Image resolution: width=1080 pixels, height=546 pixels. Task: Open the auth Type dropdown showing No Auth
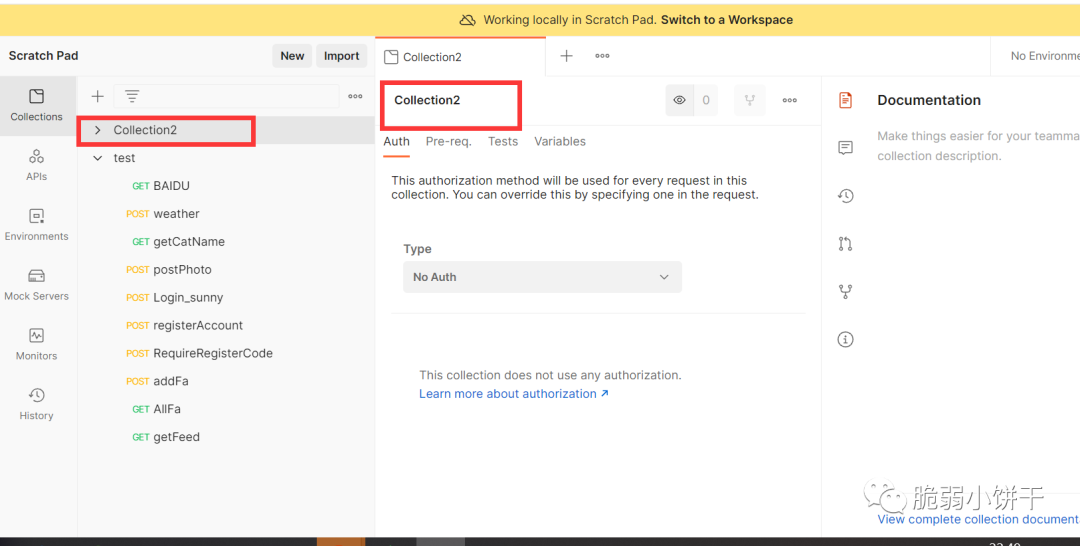coord(543,277)
